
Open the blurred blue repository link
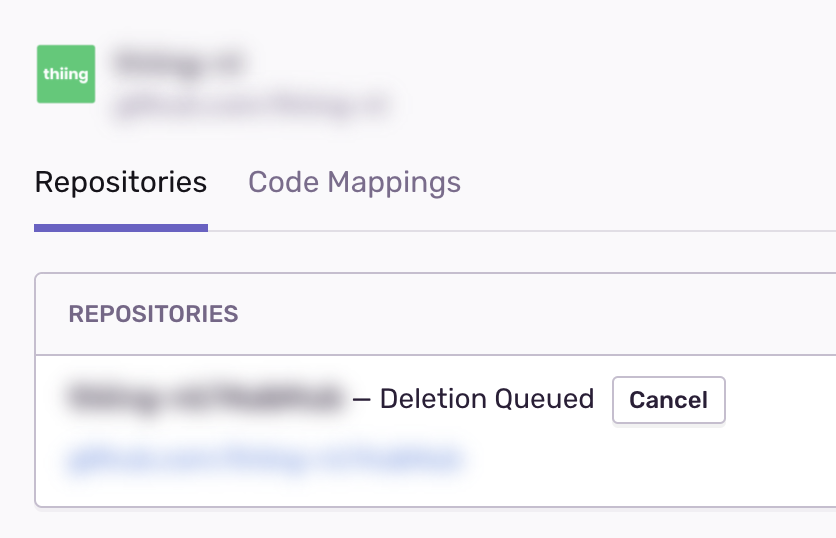click(x=265, y=459)
